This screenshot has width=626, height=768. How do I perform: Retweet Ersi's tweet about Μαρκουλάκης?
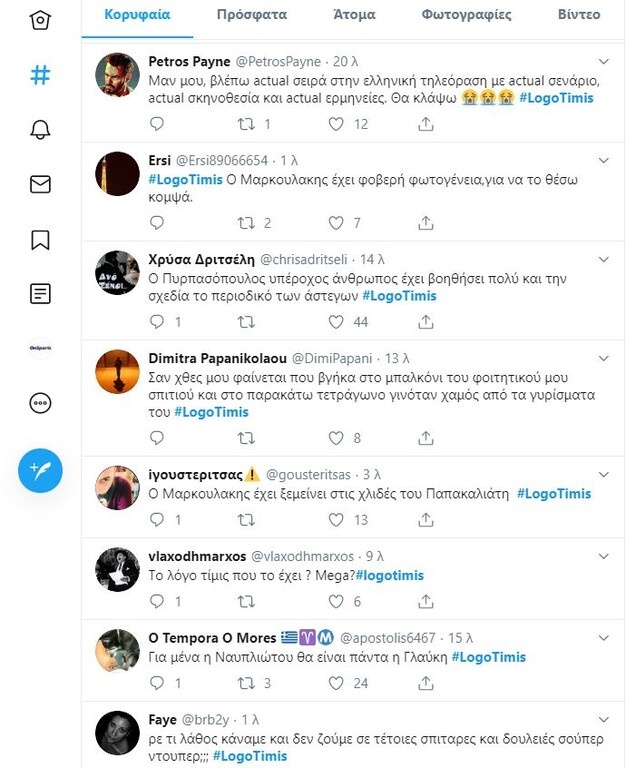click(x=245, y=223)
